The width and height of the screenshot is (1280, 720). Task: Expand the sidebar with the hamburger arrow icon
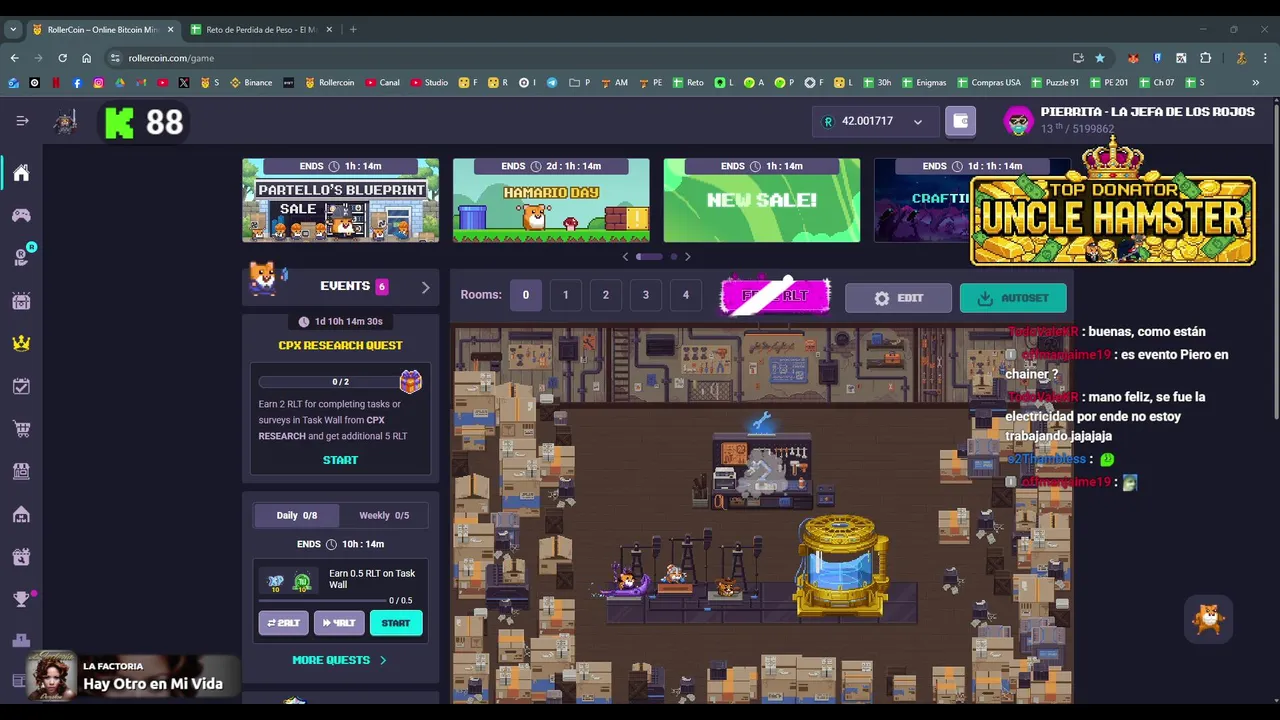point(22,121)
